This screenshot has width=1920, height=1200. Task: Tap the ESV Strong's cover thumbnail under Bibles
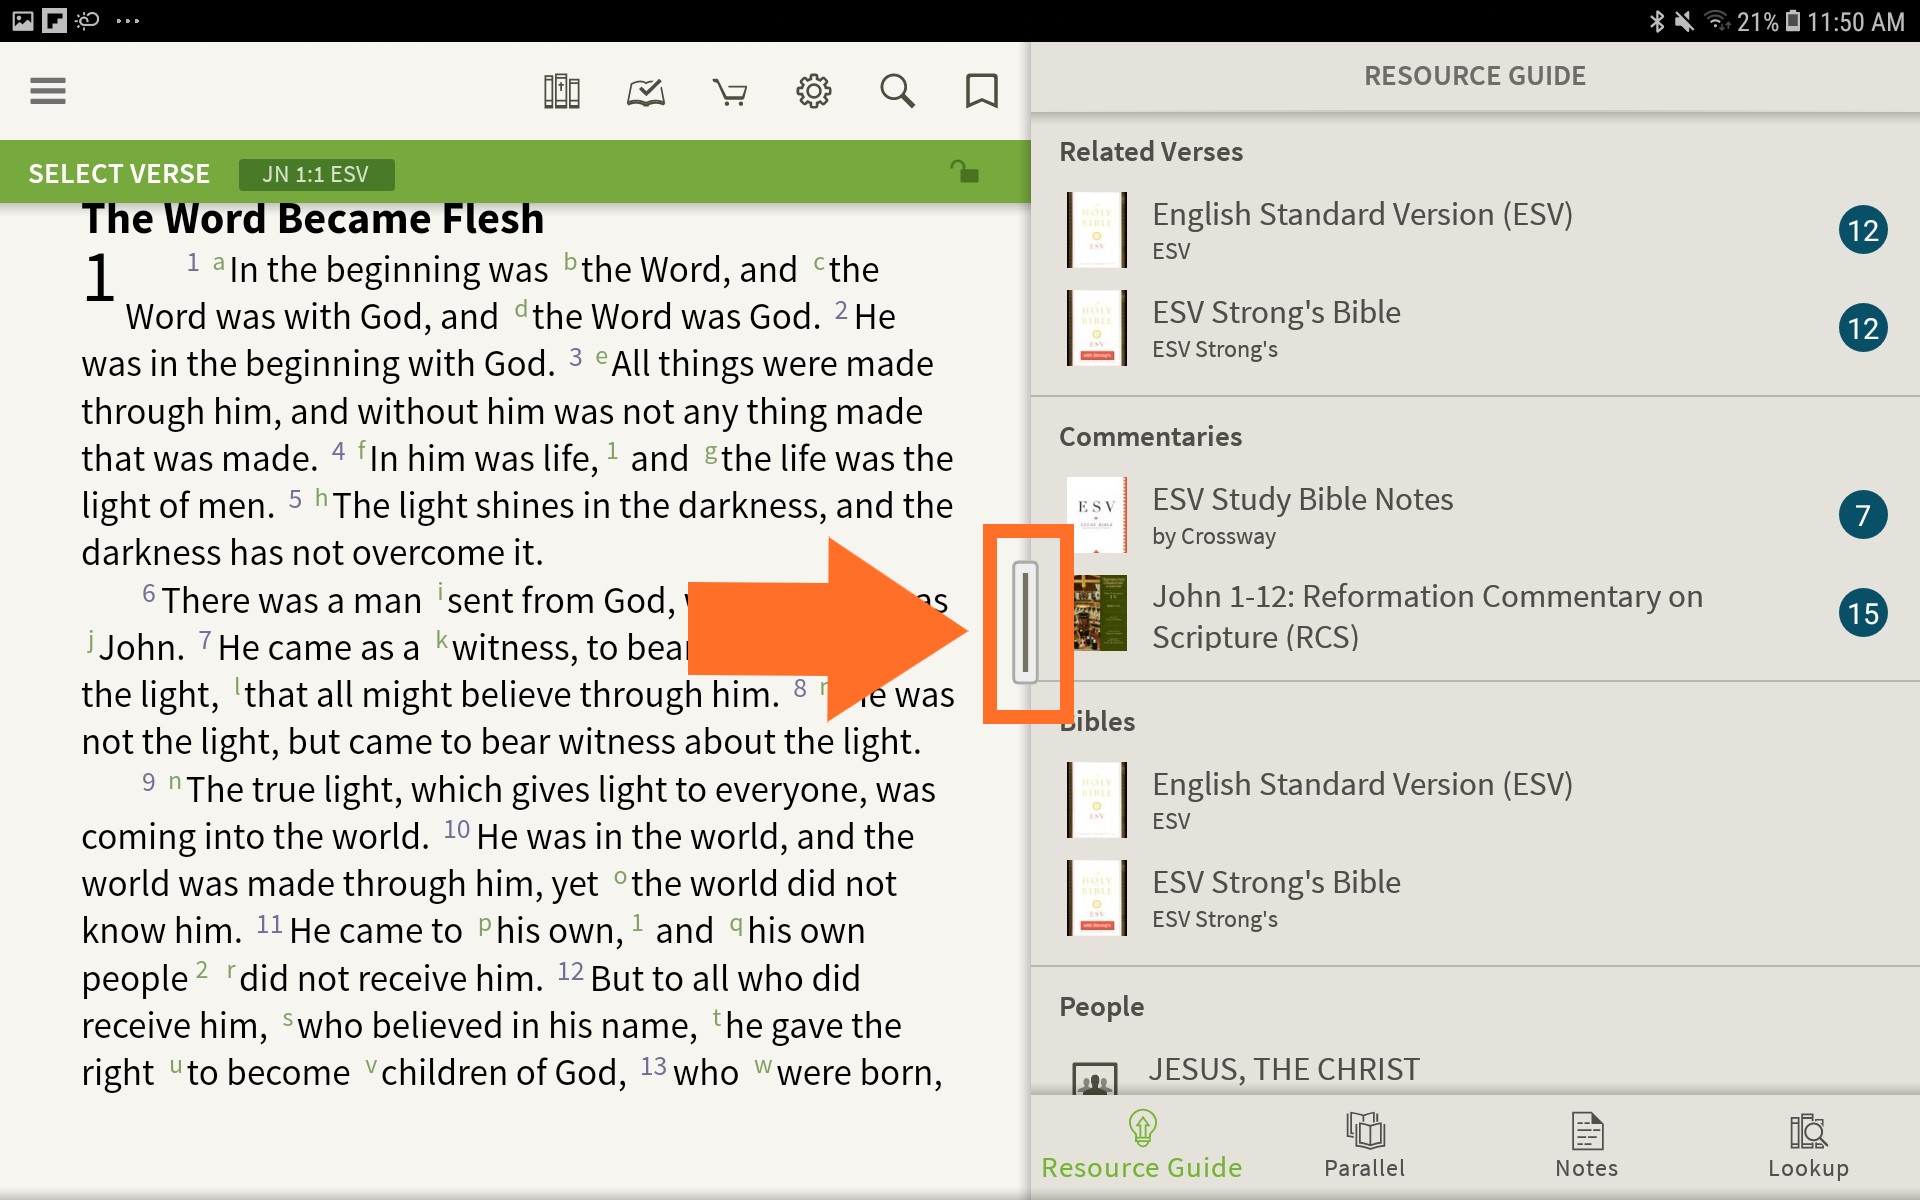(1097, 898)
